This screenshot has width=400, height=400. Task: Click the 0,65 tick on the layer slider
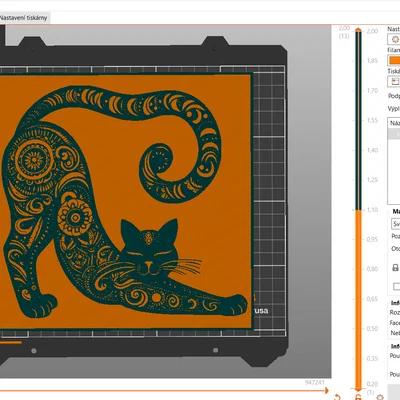pyautogui.click(x=372, y=299)
